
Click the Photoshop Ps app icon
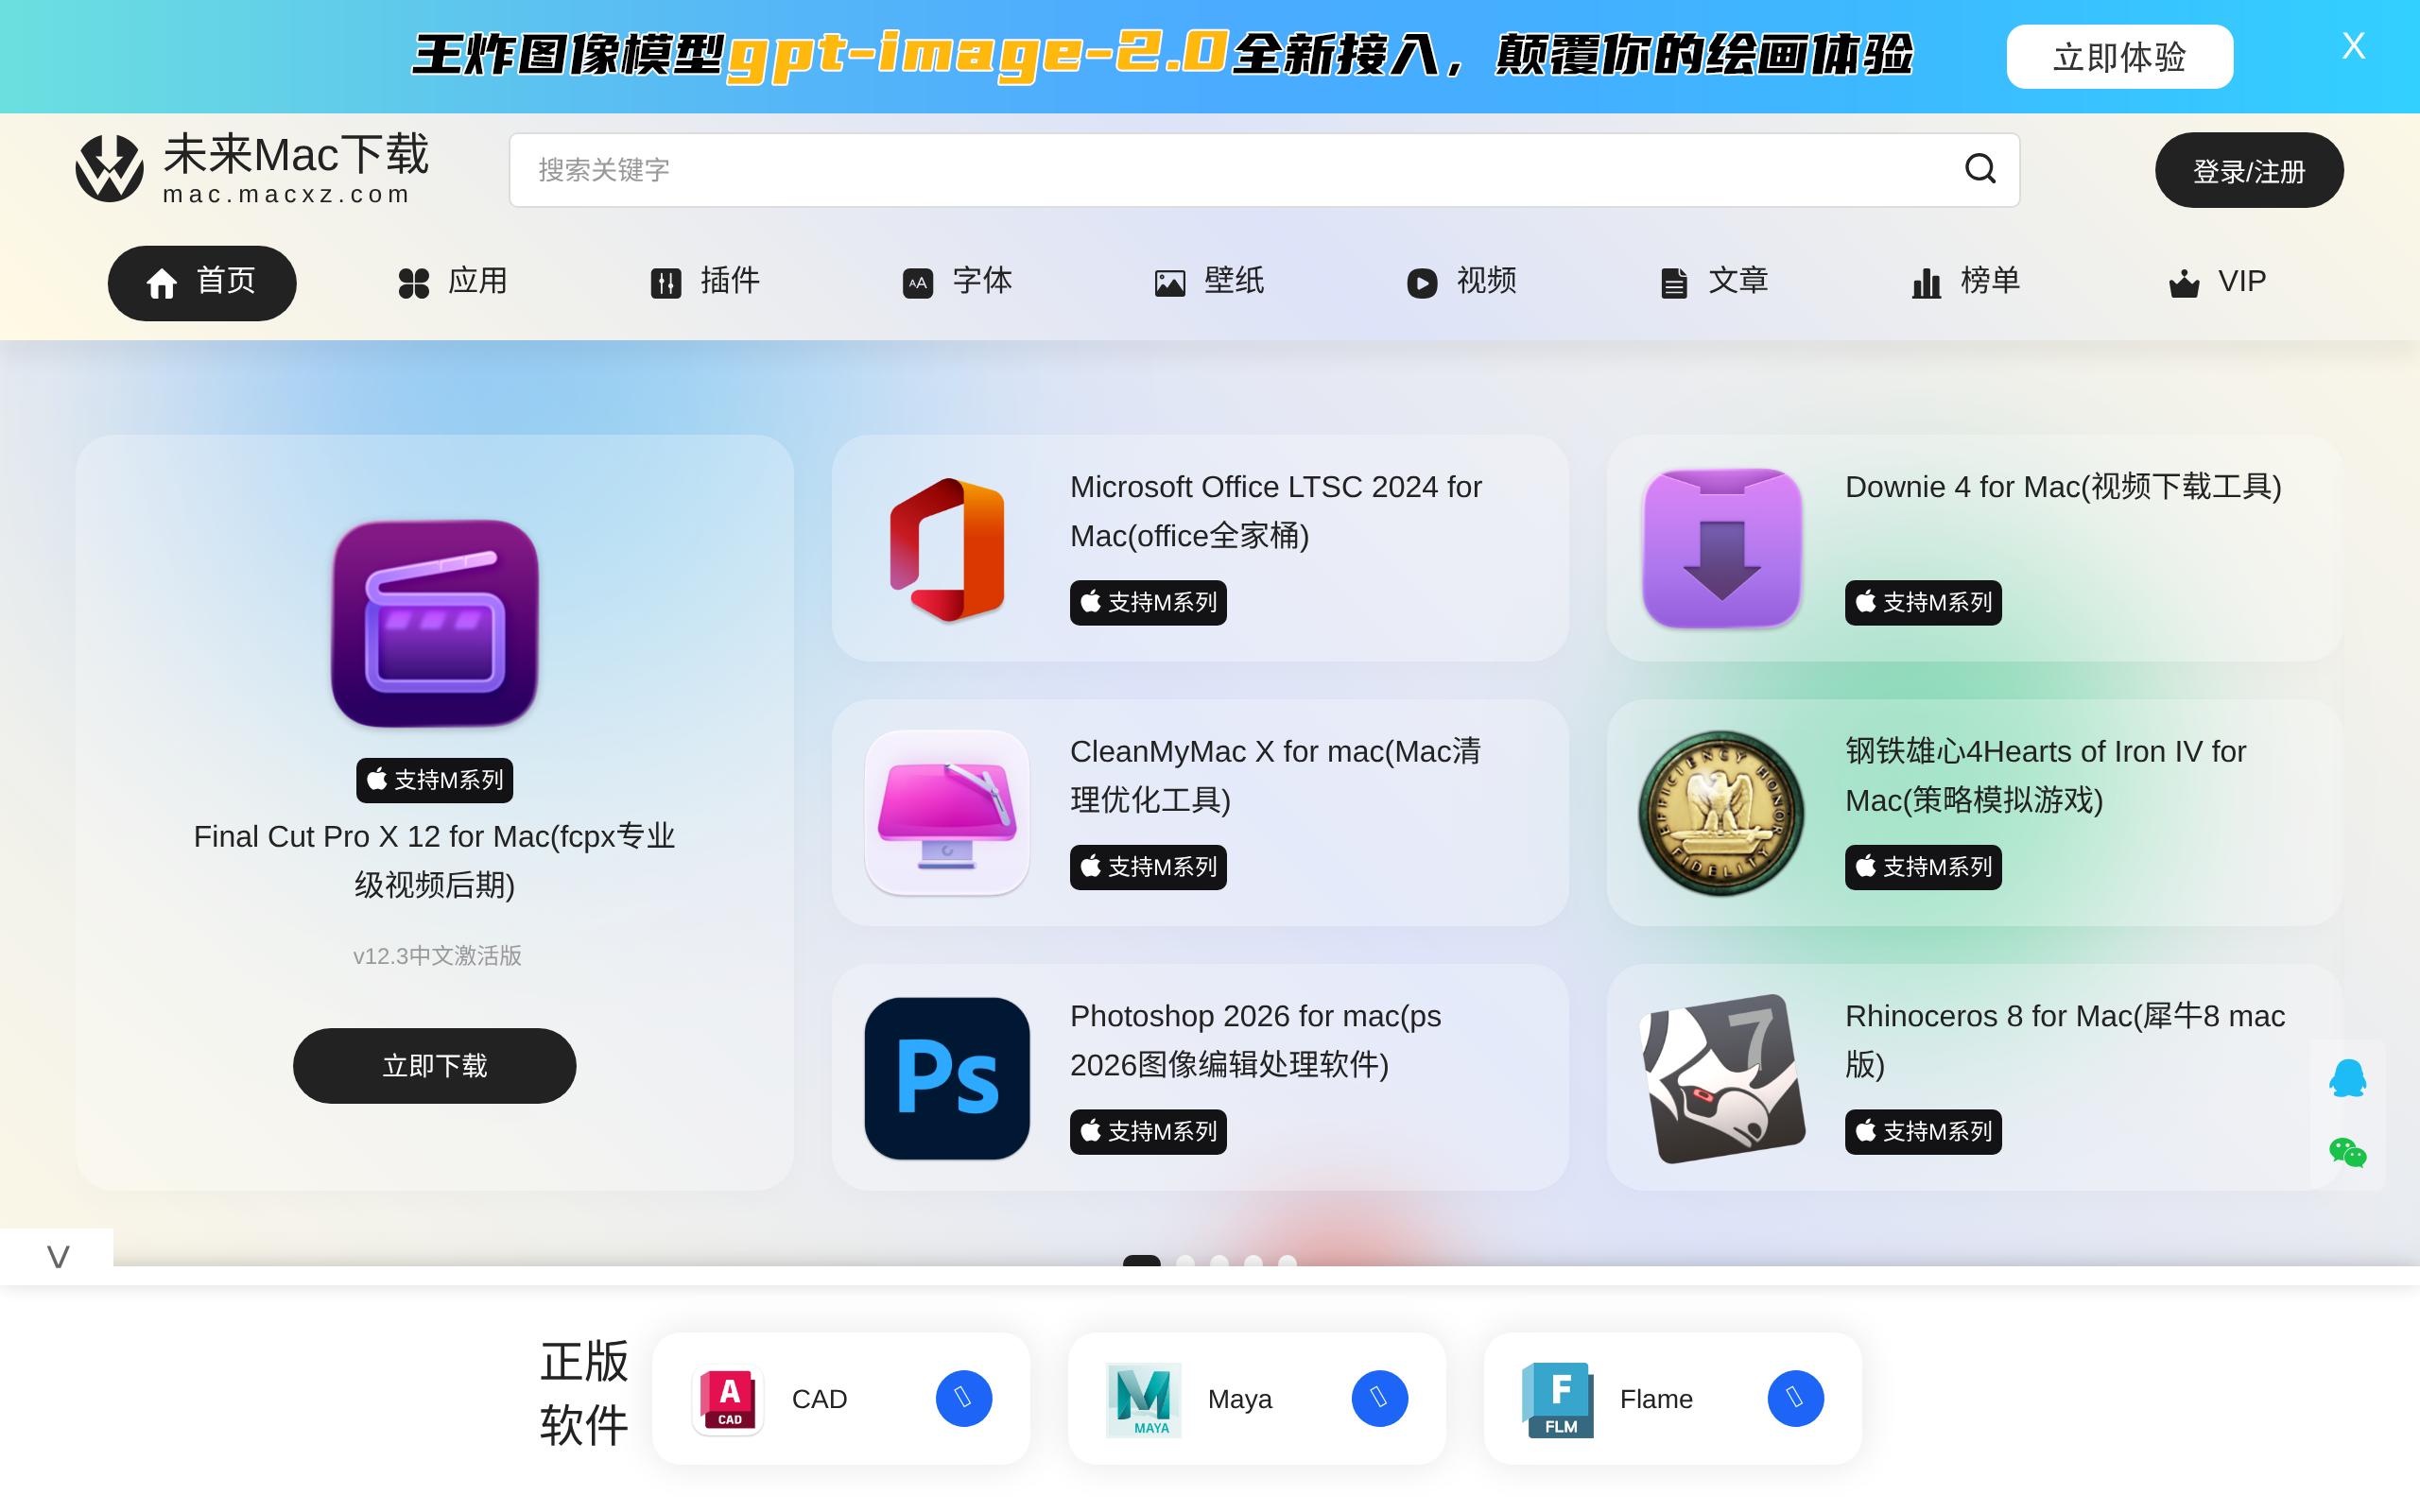(947, 1078)
